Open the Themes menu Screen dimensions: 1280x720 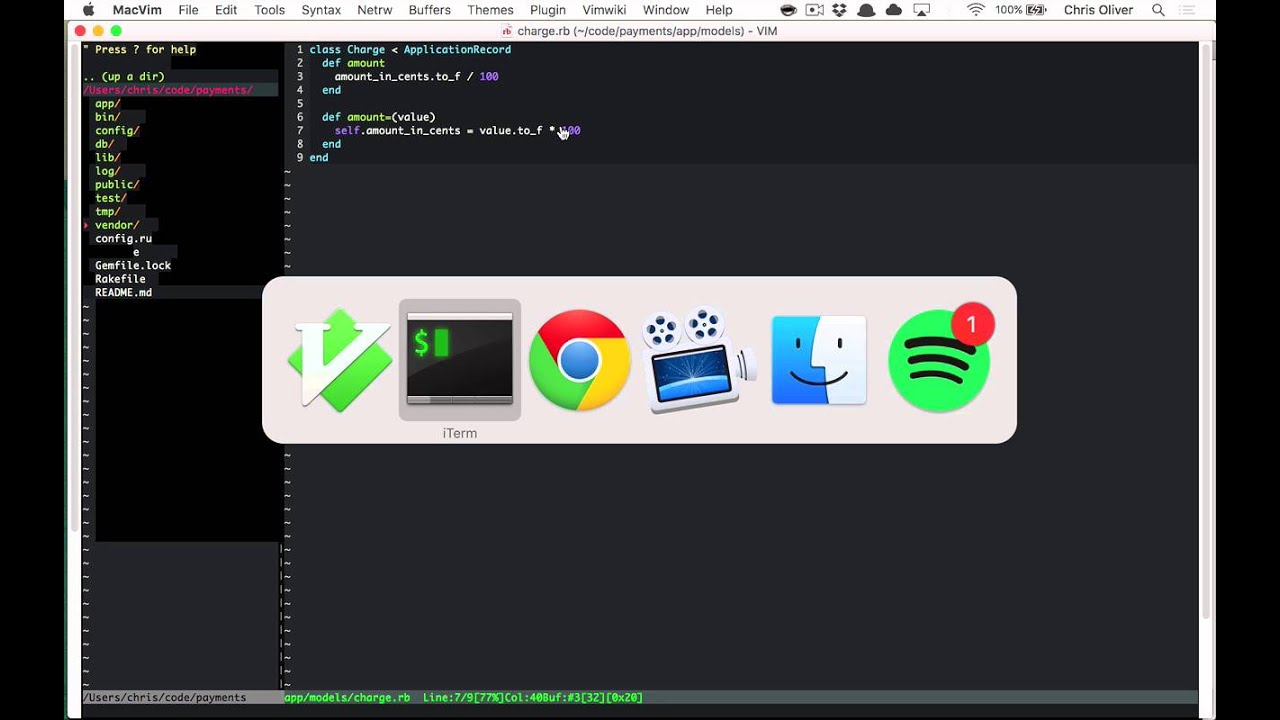point(490,10)
